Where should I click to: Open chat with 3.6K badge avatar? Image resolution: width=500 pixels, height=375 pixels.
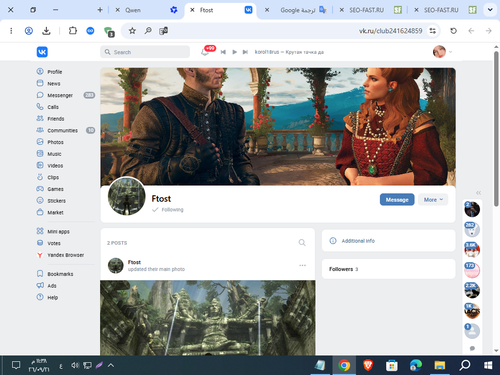[472, 250]
